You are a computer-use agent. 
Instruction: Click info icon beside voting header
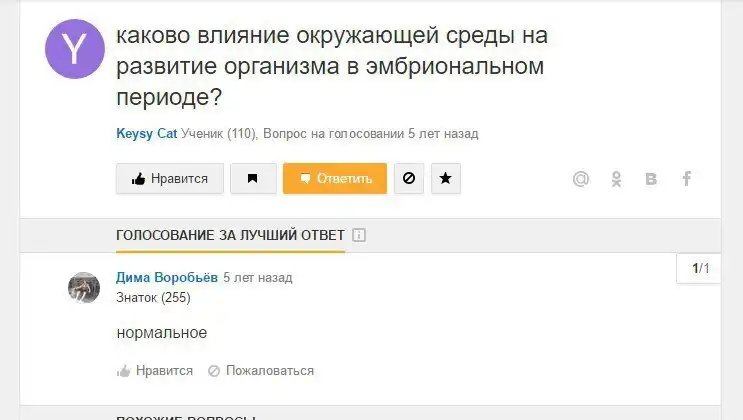coord(359,236)
